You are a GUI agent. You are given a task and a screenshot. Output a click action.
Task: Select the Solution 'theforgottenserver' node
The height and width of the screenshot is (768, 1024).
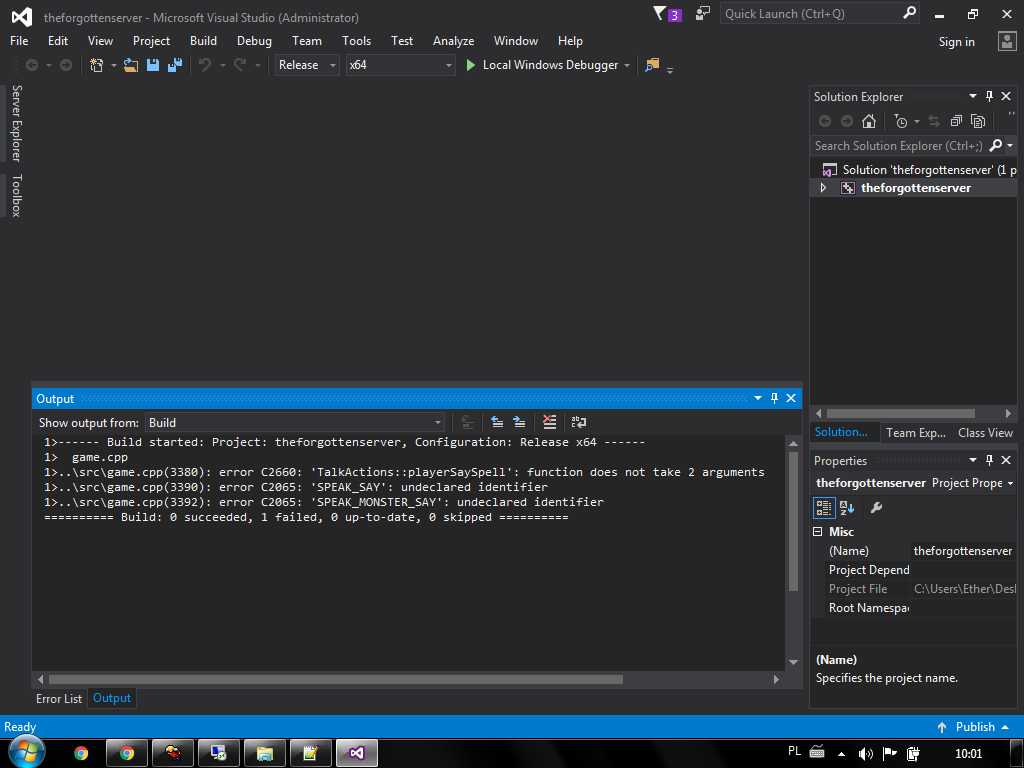tap(919, 170)
